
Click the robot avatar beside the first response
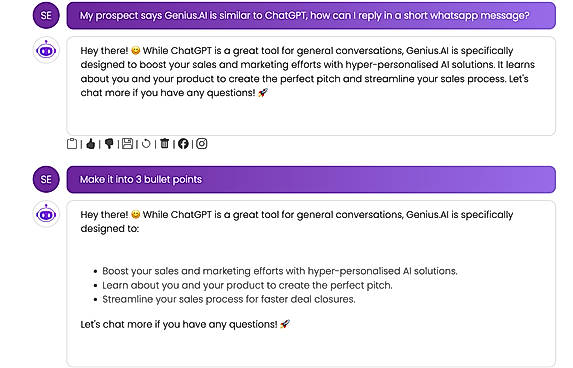tap(46, 50)
